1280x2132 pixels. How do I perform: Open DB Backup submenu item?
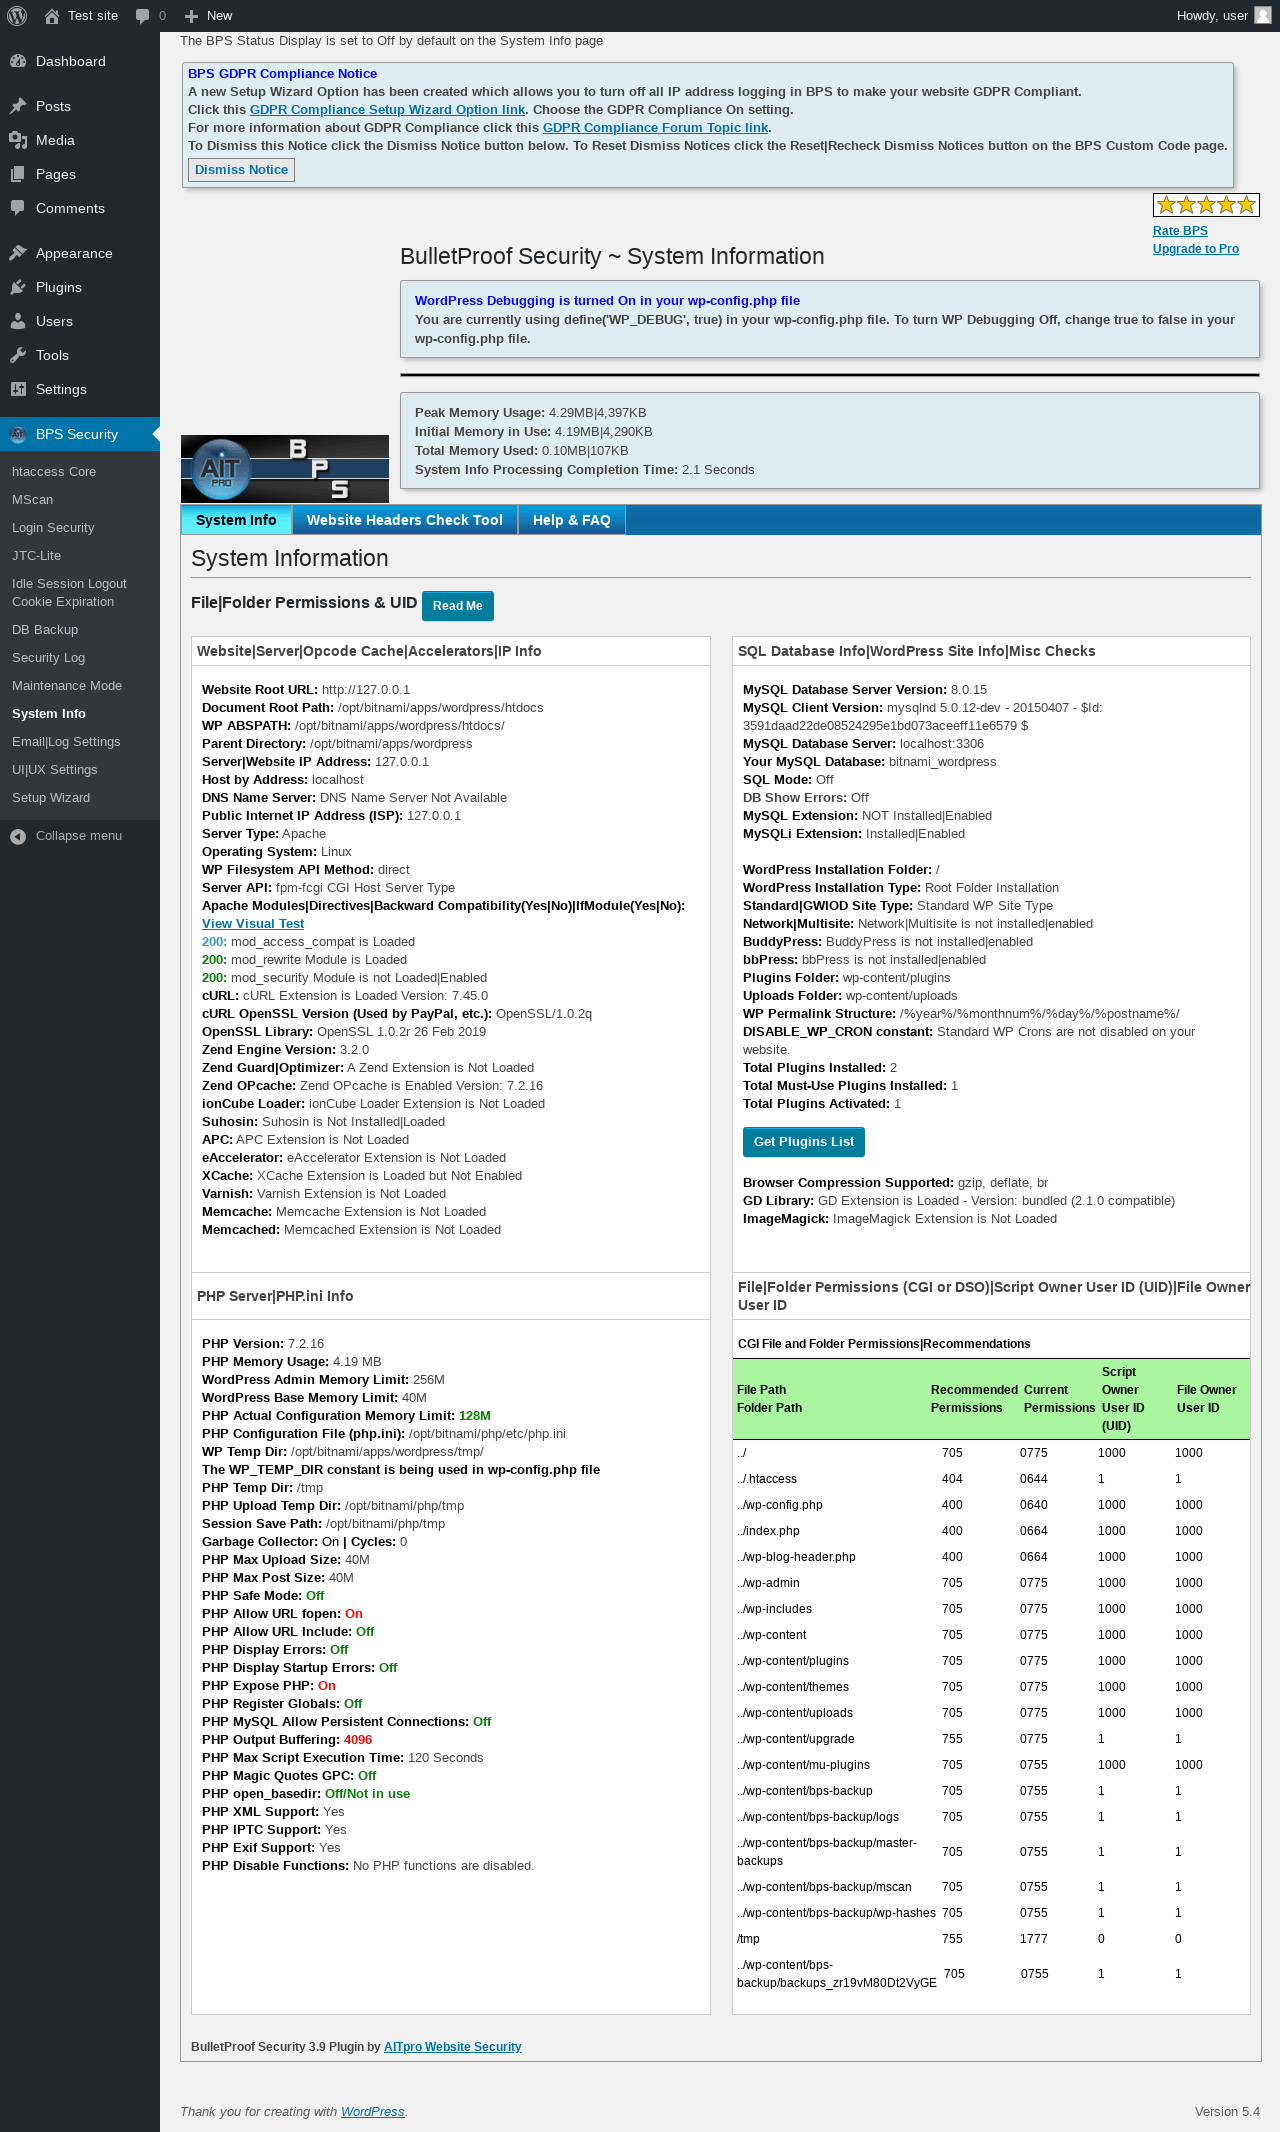click(45, 630)
